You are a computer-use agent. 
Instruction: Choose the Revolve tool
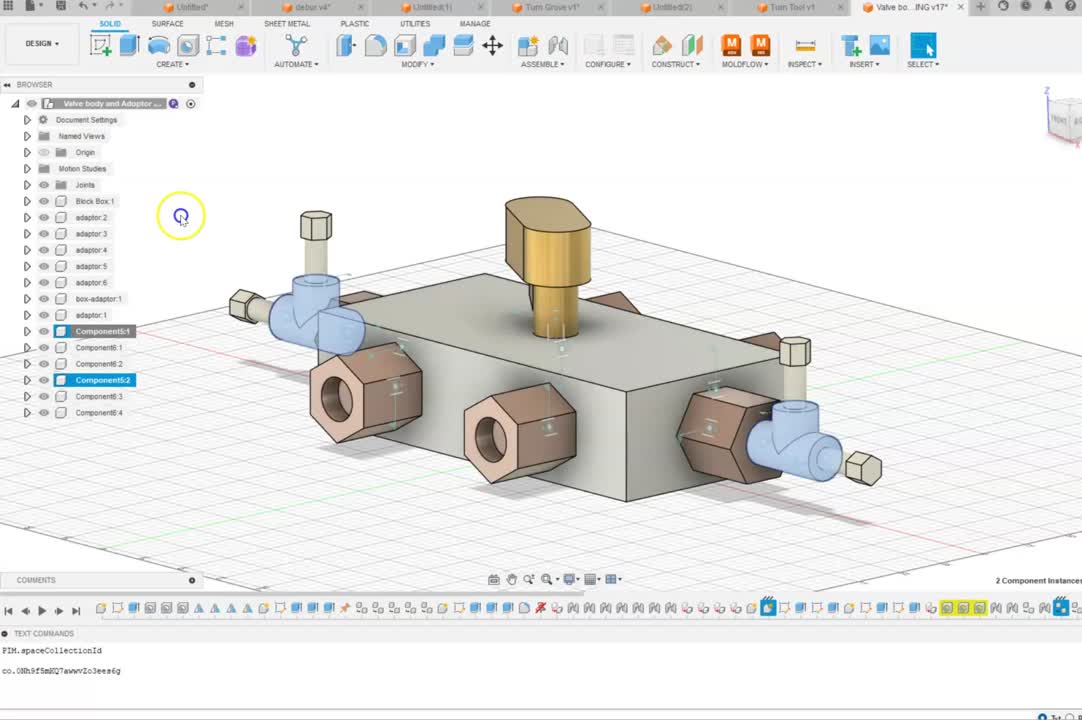tap(159, 46)
